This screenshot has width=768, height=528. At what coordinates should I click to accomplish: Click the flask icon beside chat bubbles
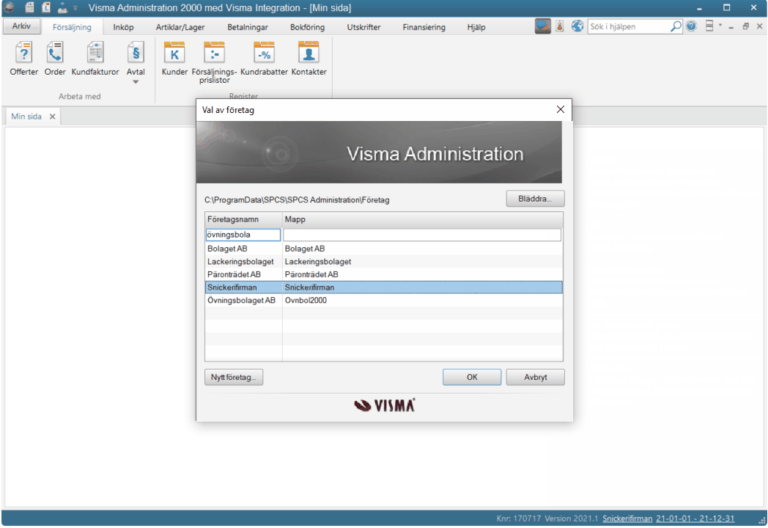pyautogui.click(x=560, y=26)
